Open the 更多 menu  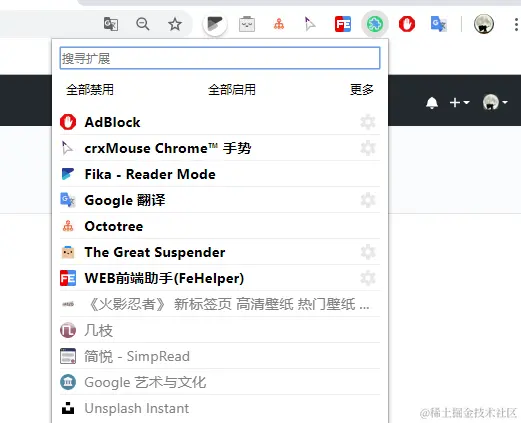tap(362, 90)
